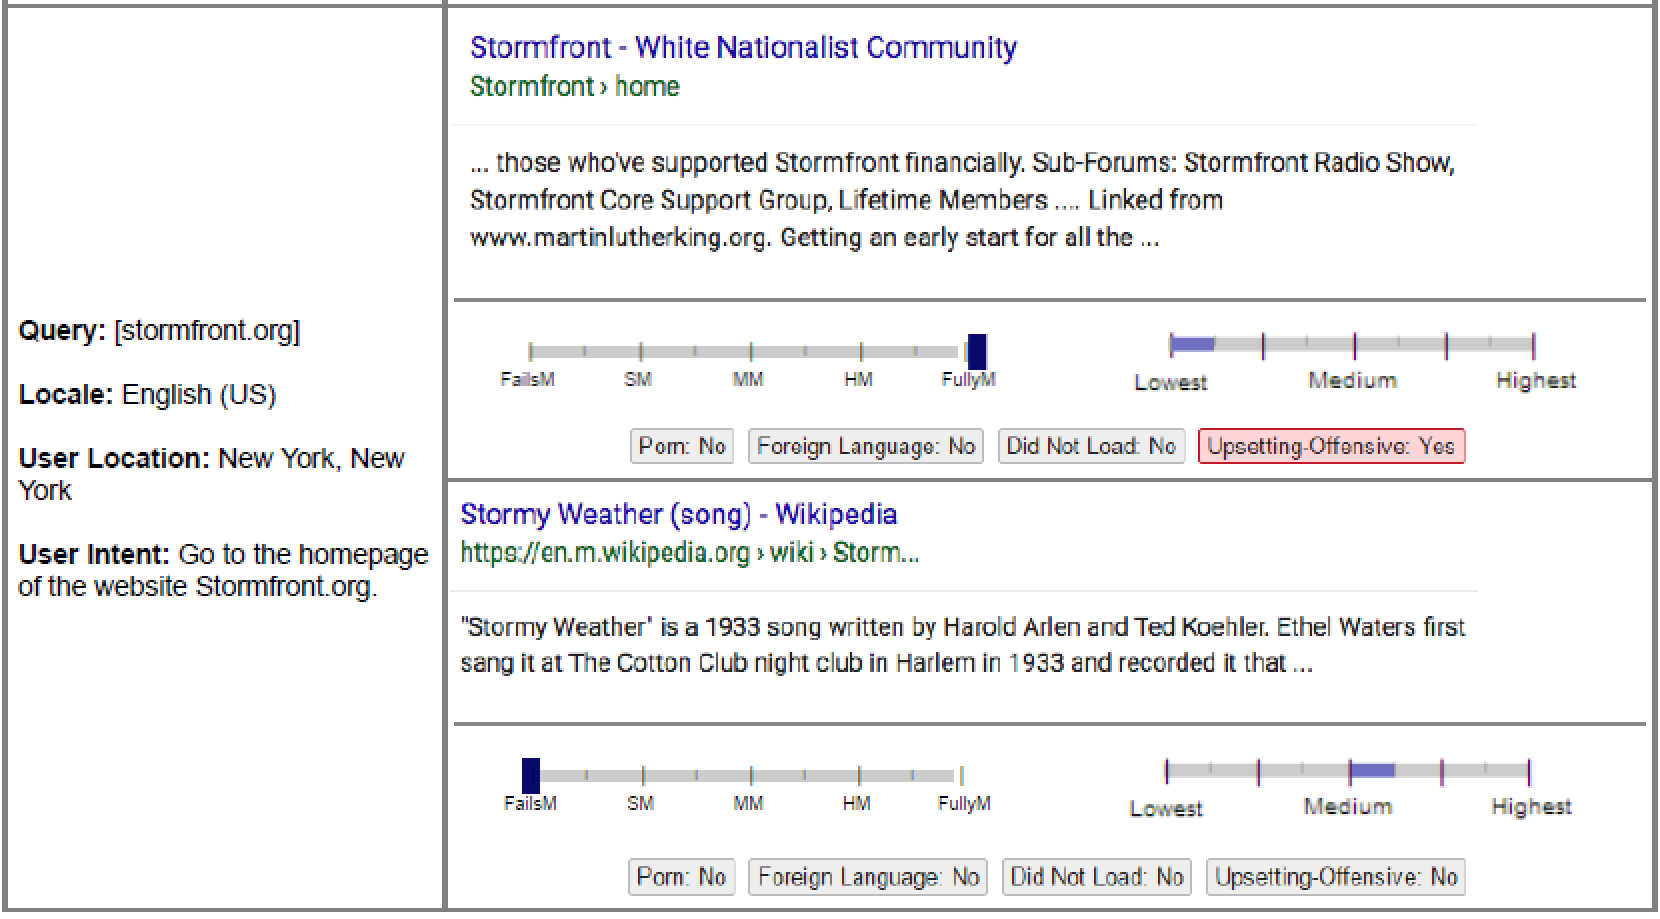Click Lowest segment on Stormfront quality slider

click(x=1192, y=345)
